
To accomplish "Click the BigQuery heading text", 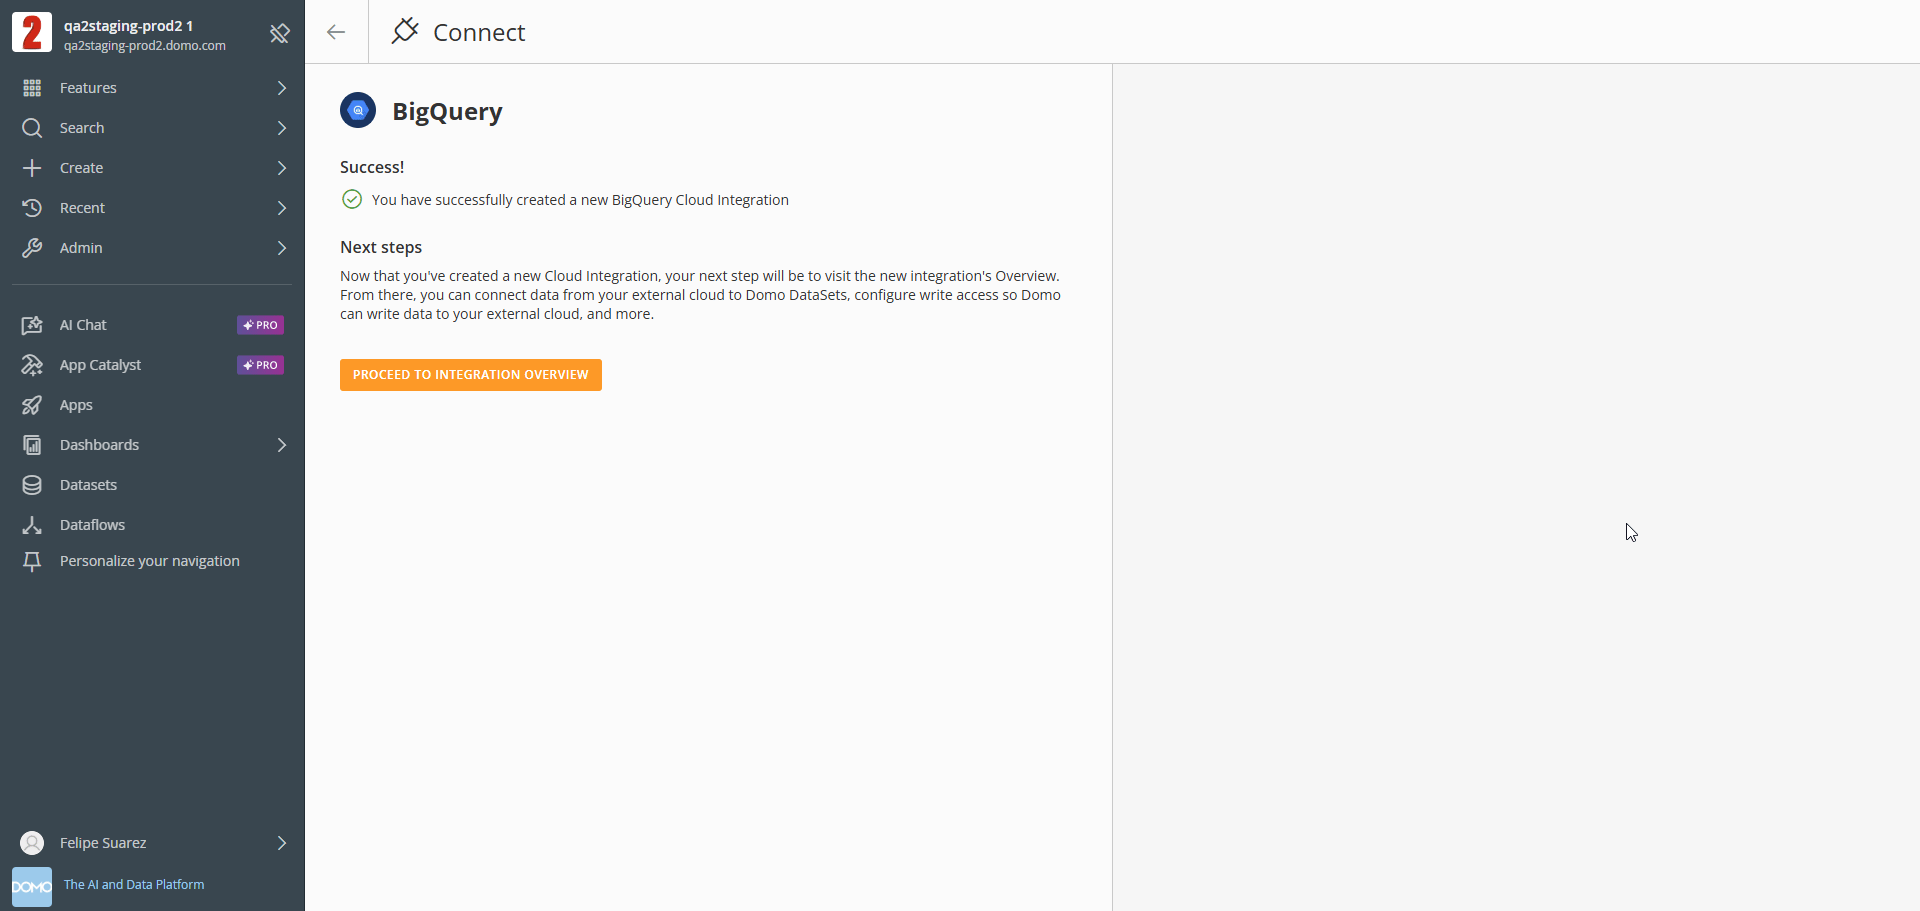I will point(447,112).
